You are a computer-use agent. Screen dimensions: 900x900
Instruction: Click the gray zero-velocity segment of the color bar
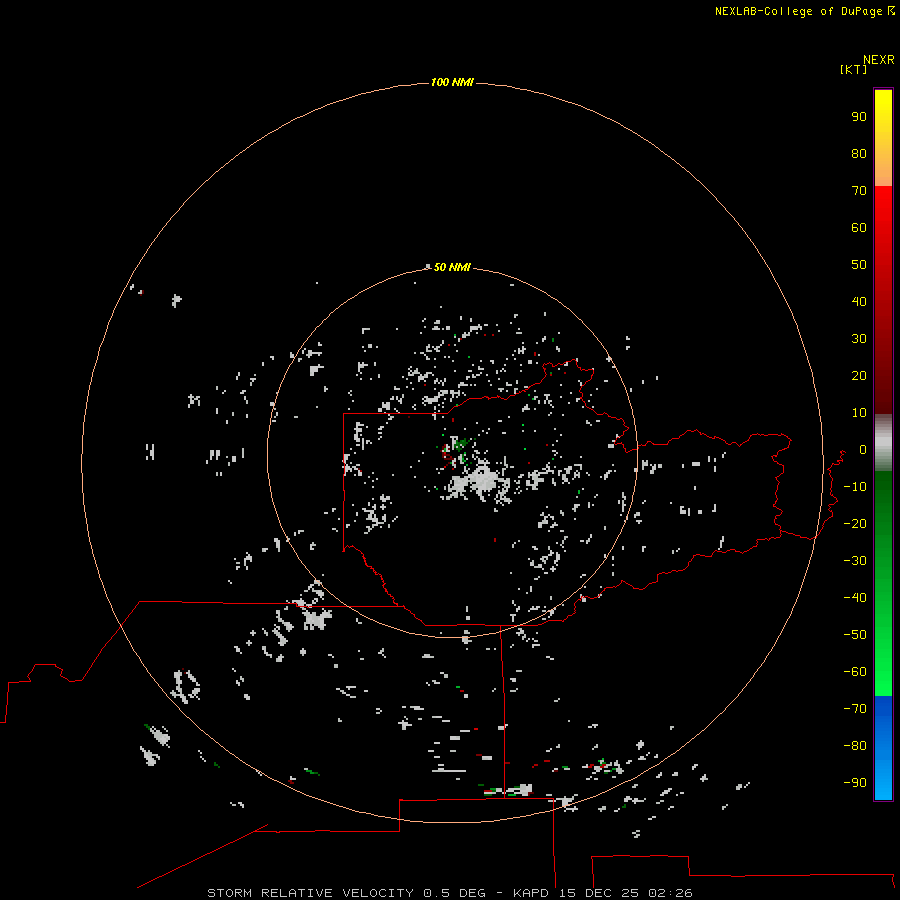point(883,443)
